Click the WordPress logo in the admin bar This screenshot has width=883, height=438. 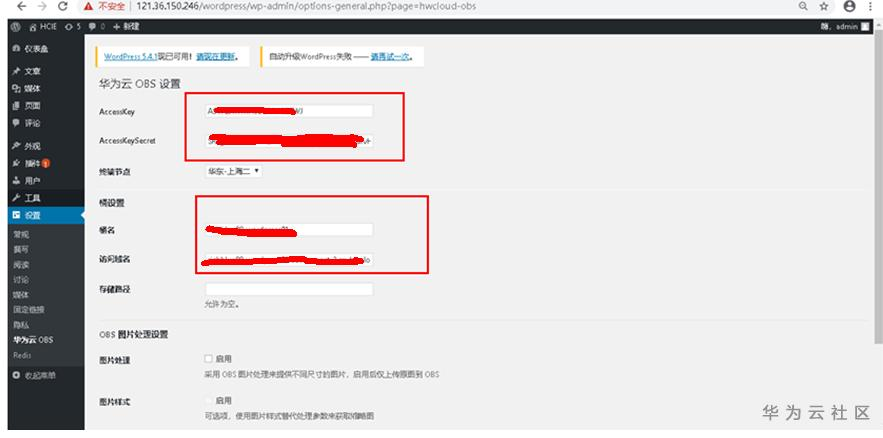tap(16, 26)
